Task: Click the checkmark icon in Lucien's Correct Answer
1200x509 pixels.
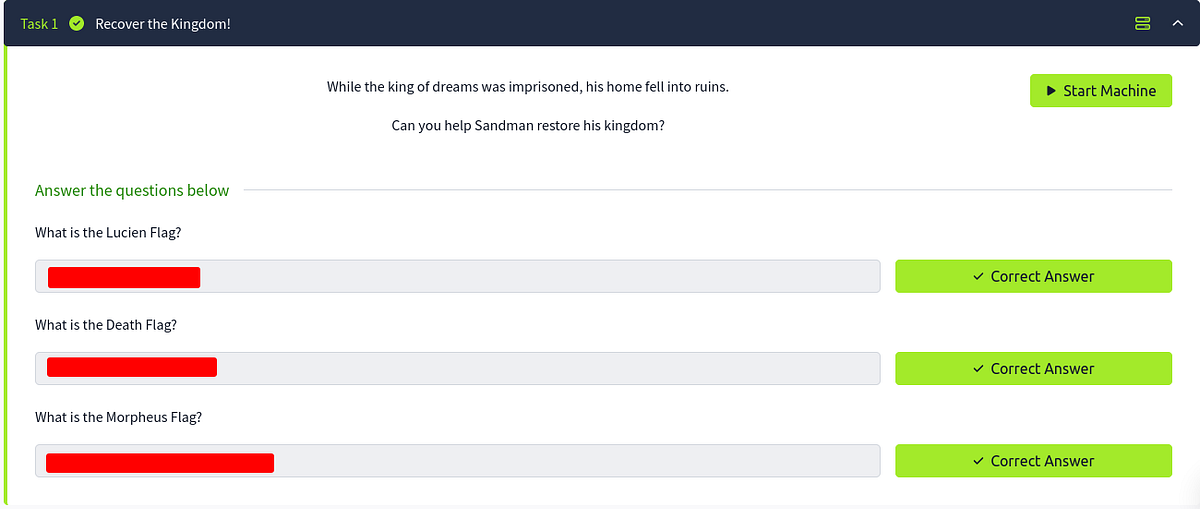Action: (978, 277)
